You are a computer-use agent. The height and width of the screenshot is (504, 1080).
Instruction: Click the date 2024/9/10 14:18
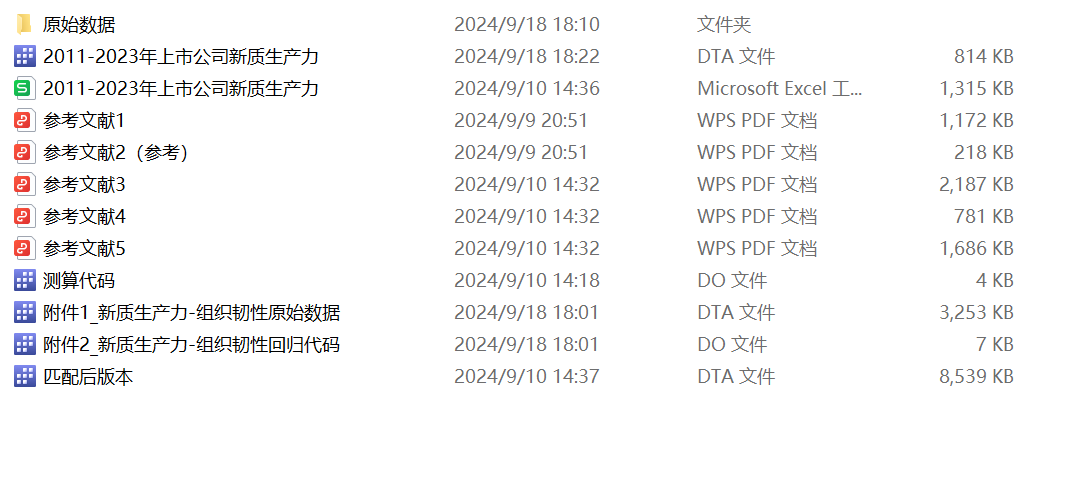point(526,281)
